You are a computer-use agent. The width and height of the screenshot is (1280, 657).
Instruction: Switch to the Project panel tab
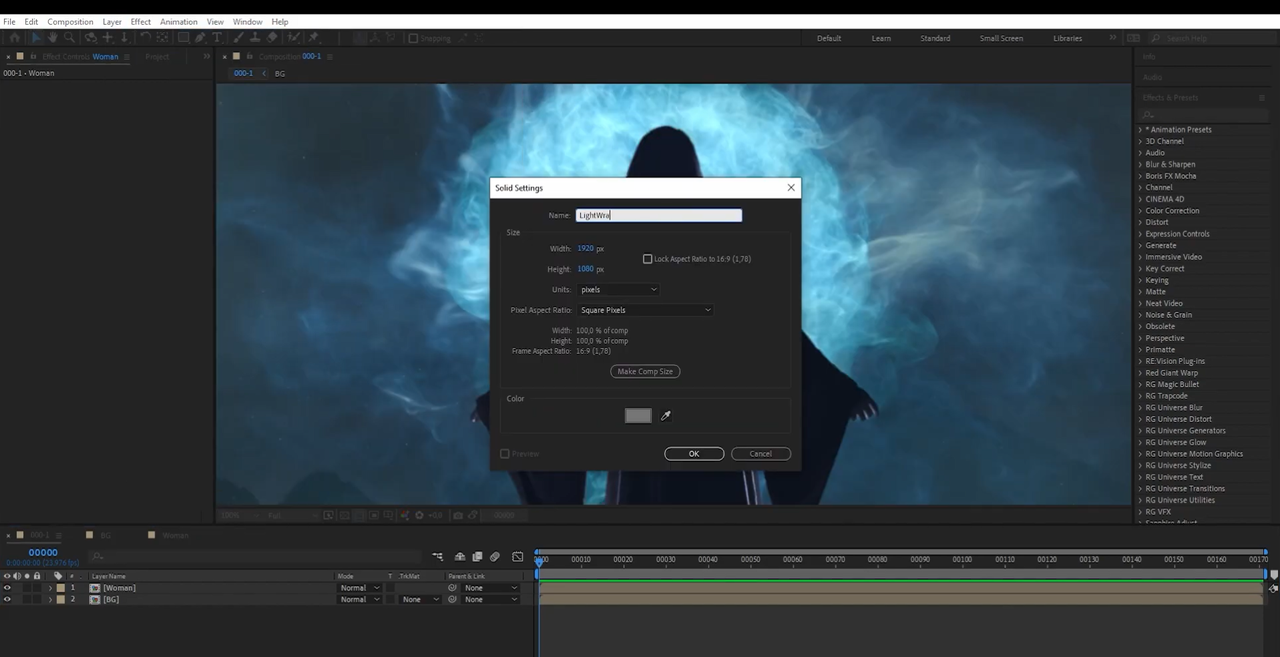pyautogui.click(x=157, y=57)
